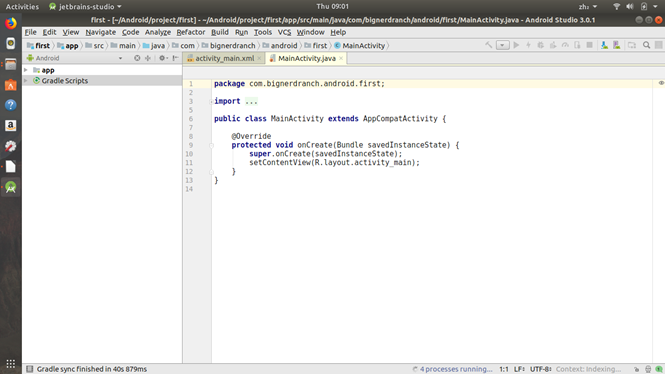Viewport: 665px width, 374px height.
Task: Open the View menu
Action: pyautogui.click(x=71, y=32)
